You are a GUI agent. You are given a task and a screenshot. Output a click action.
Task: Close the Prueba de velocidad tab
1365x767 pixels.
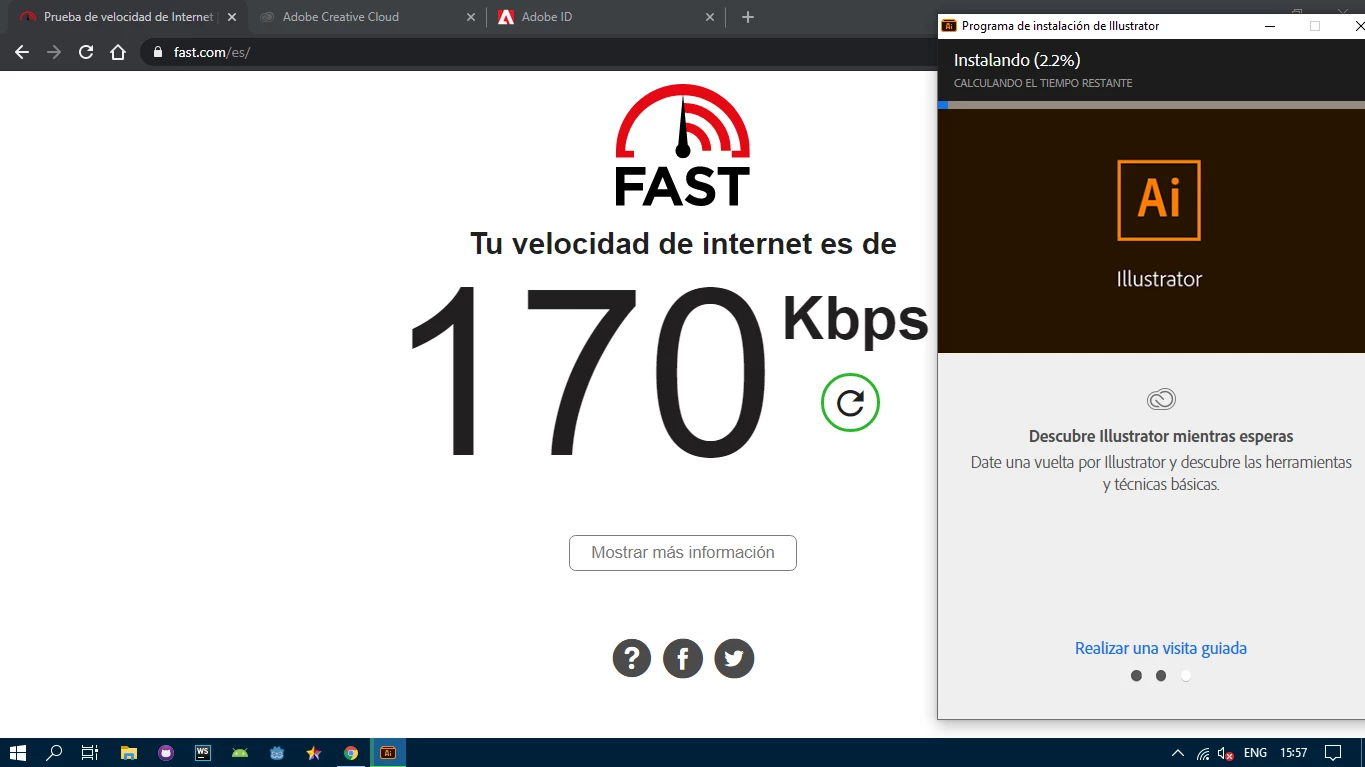(232, 17)
